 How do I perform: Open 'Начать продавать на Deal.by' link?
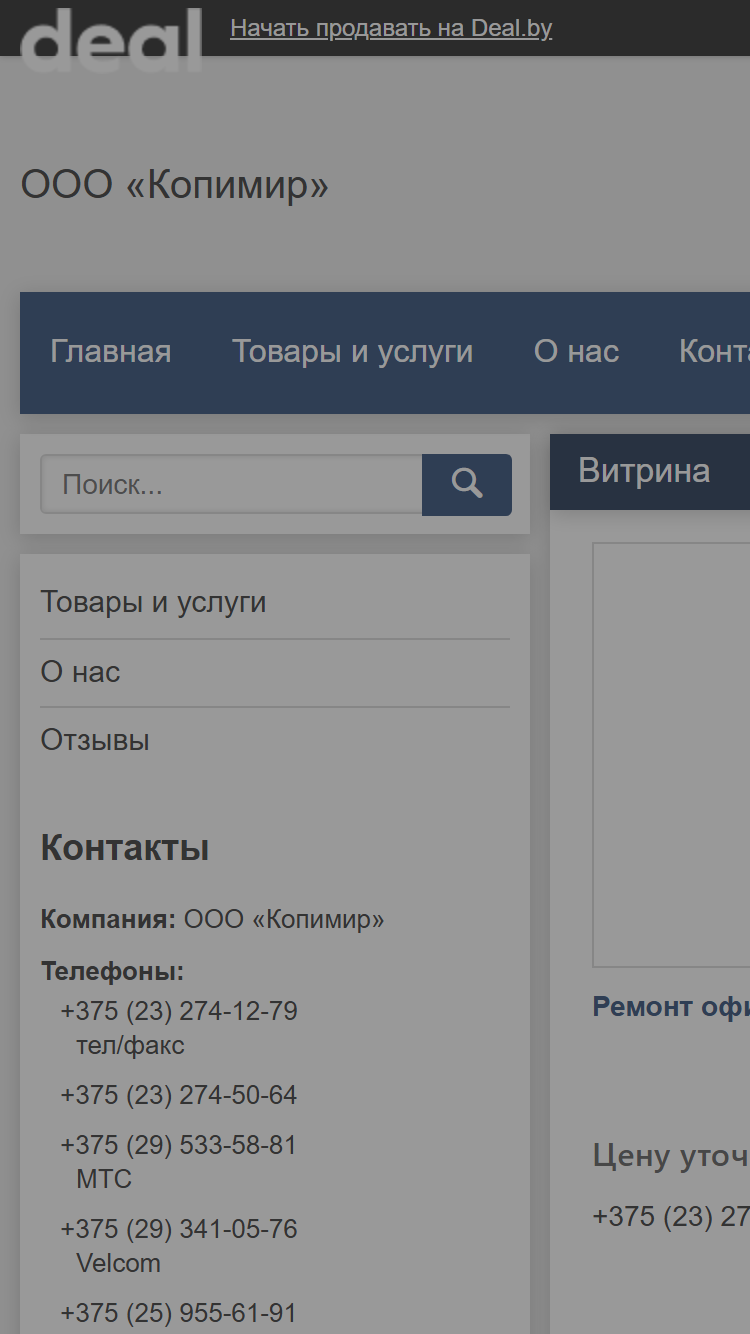(391, 28)
